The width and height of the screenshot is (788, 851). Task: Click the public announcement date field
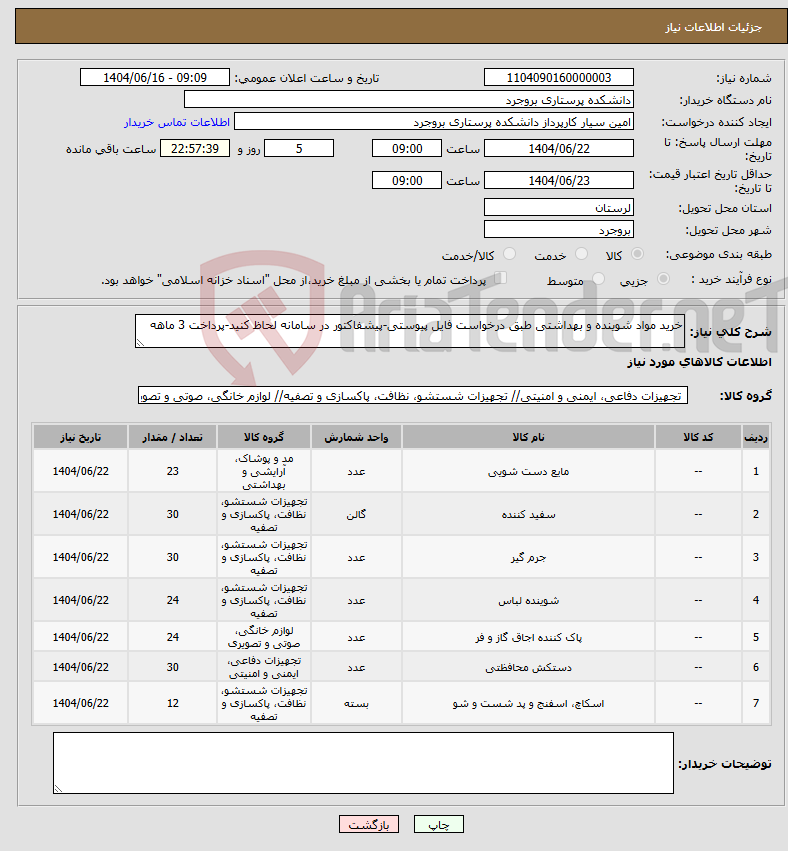(155, 78)
